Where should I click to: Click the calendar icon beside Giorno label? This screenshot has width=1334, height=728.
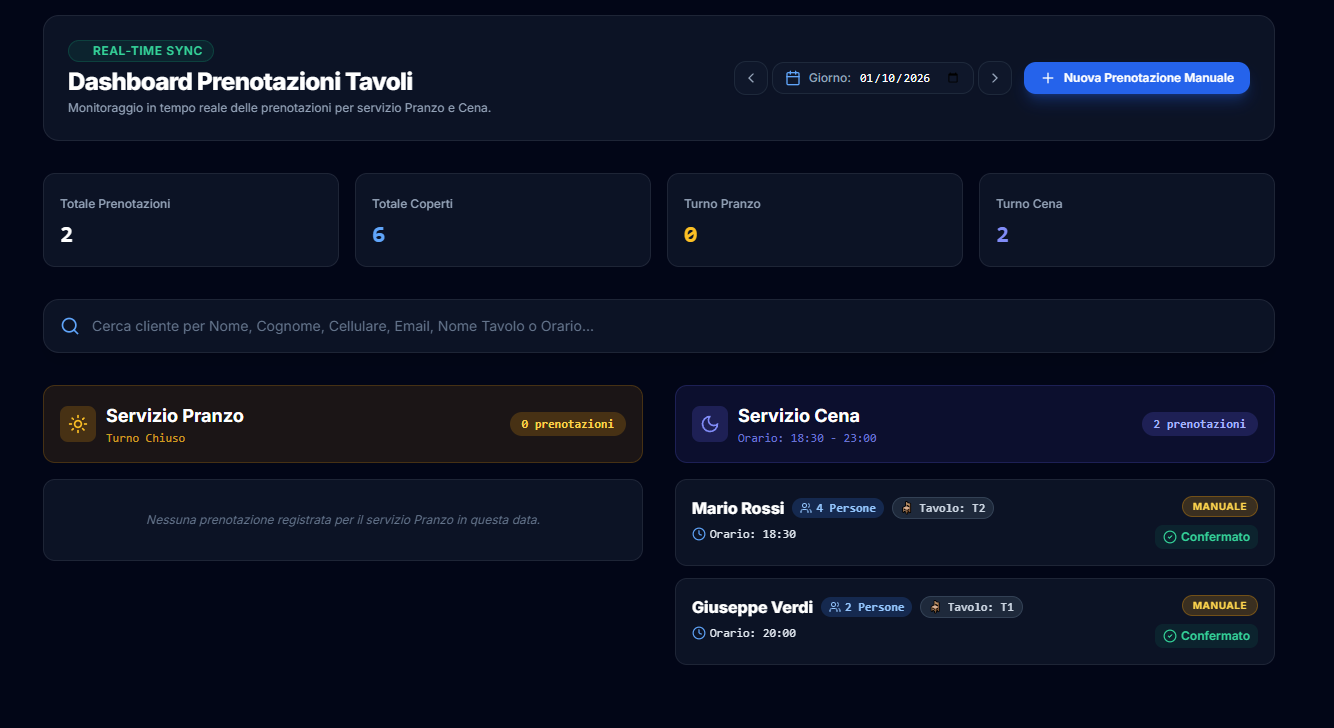[793, 78]
